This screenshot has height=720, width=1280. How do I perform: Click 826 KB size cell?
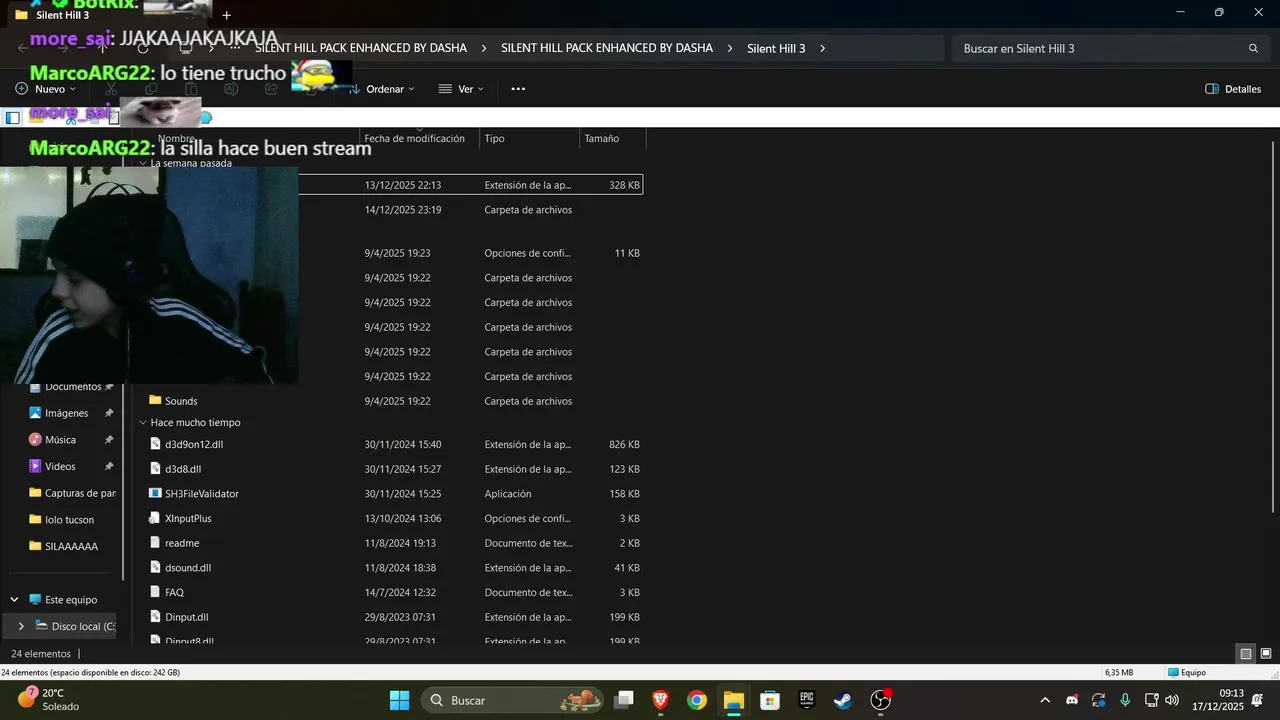[624, 444]
